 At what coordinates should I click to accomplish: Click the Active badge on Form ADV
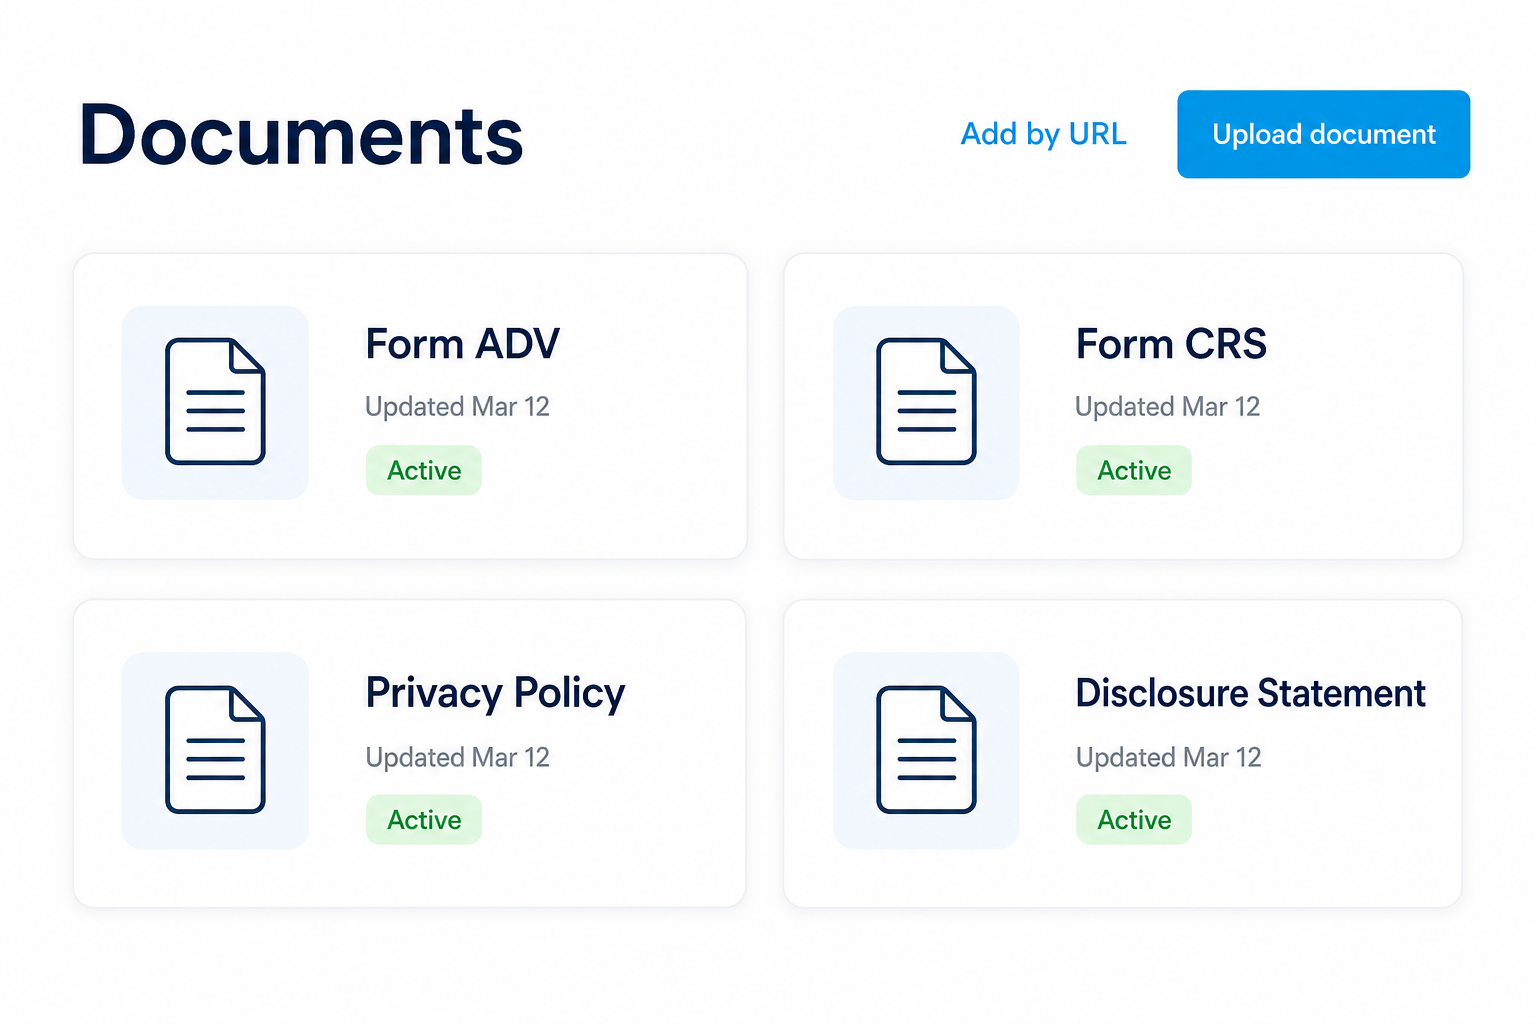424,470
